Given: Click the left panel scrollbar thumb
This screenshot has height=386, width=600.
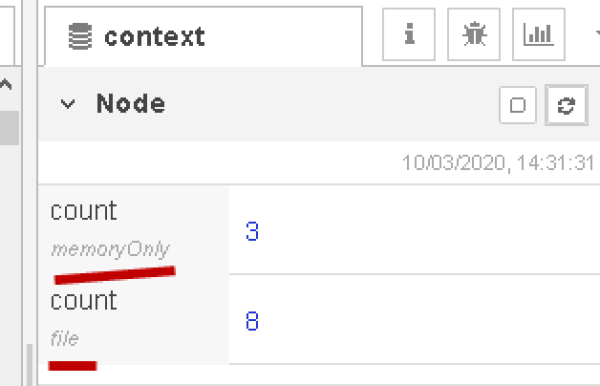Looking at the screenshot, I should [x=8, y=128].
